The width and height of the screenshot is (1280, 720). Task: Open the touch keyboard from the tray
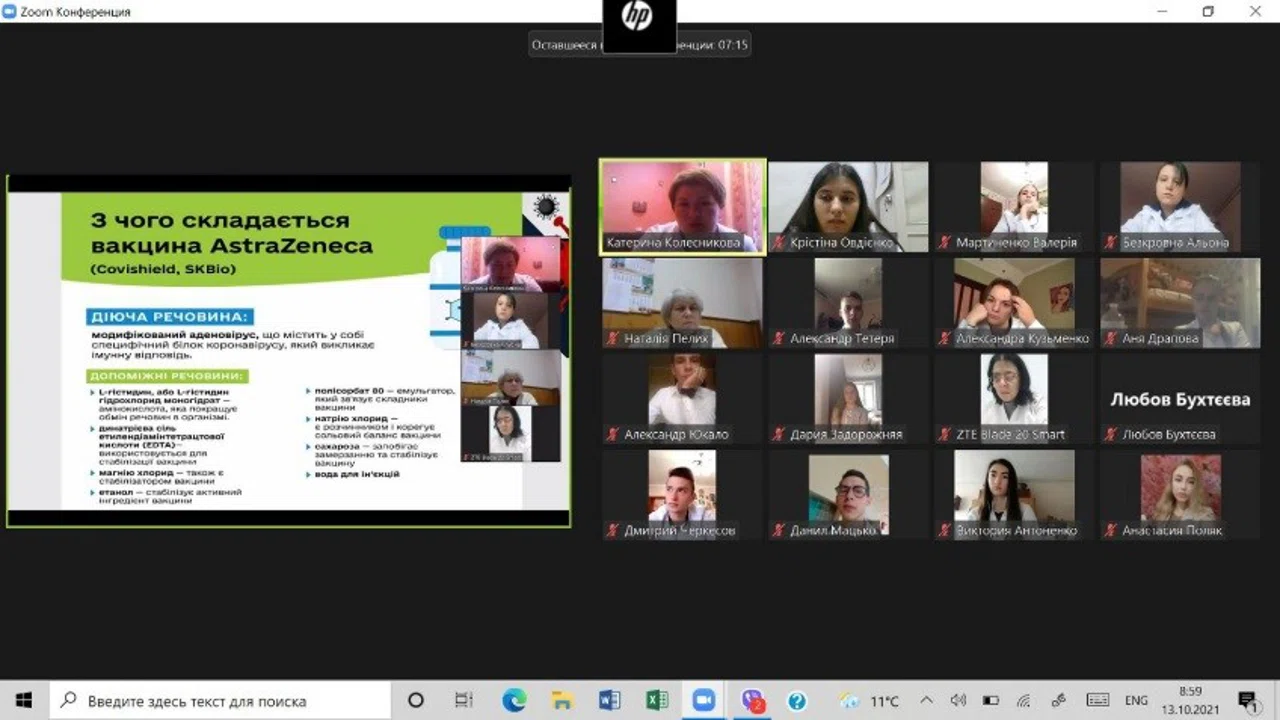(1098, 700)
